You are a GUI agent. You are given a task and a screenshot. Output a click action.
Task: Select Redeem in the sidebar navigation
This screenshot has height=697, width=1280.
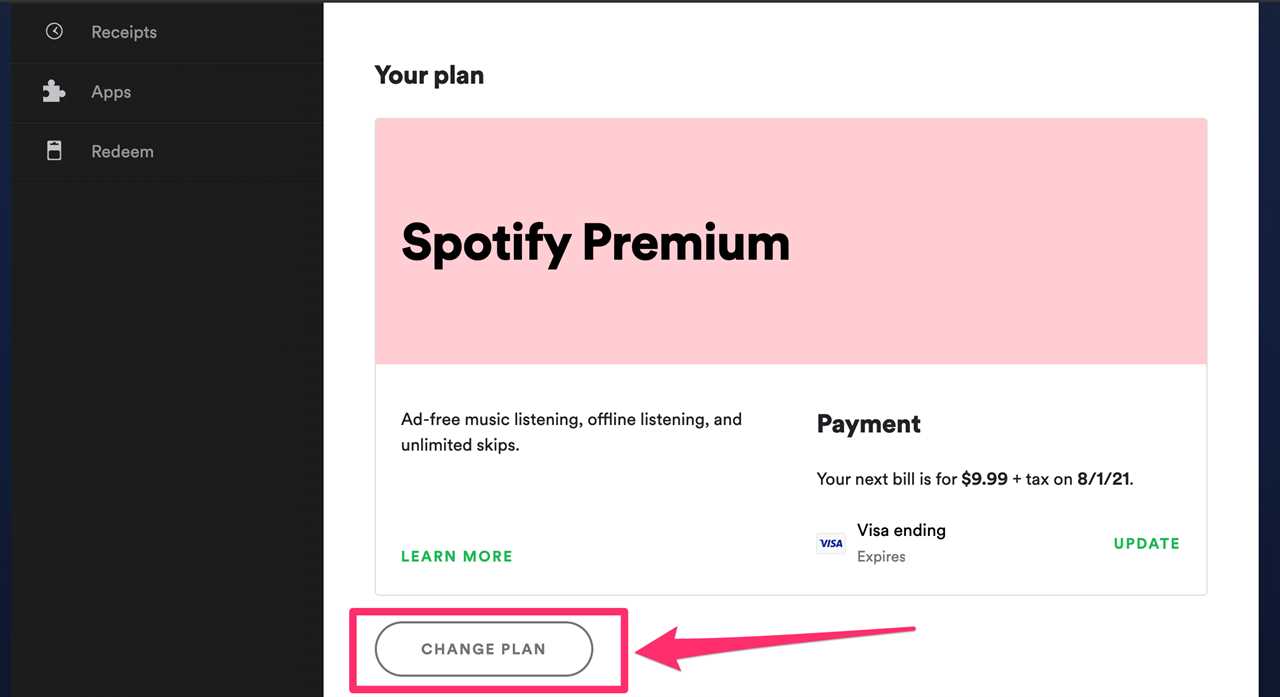tap(122, 151)
